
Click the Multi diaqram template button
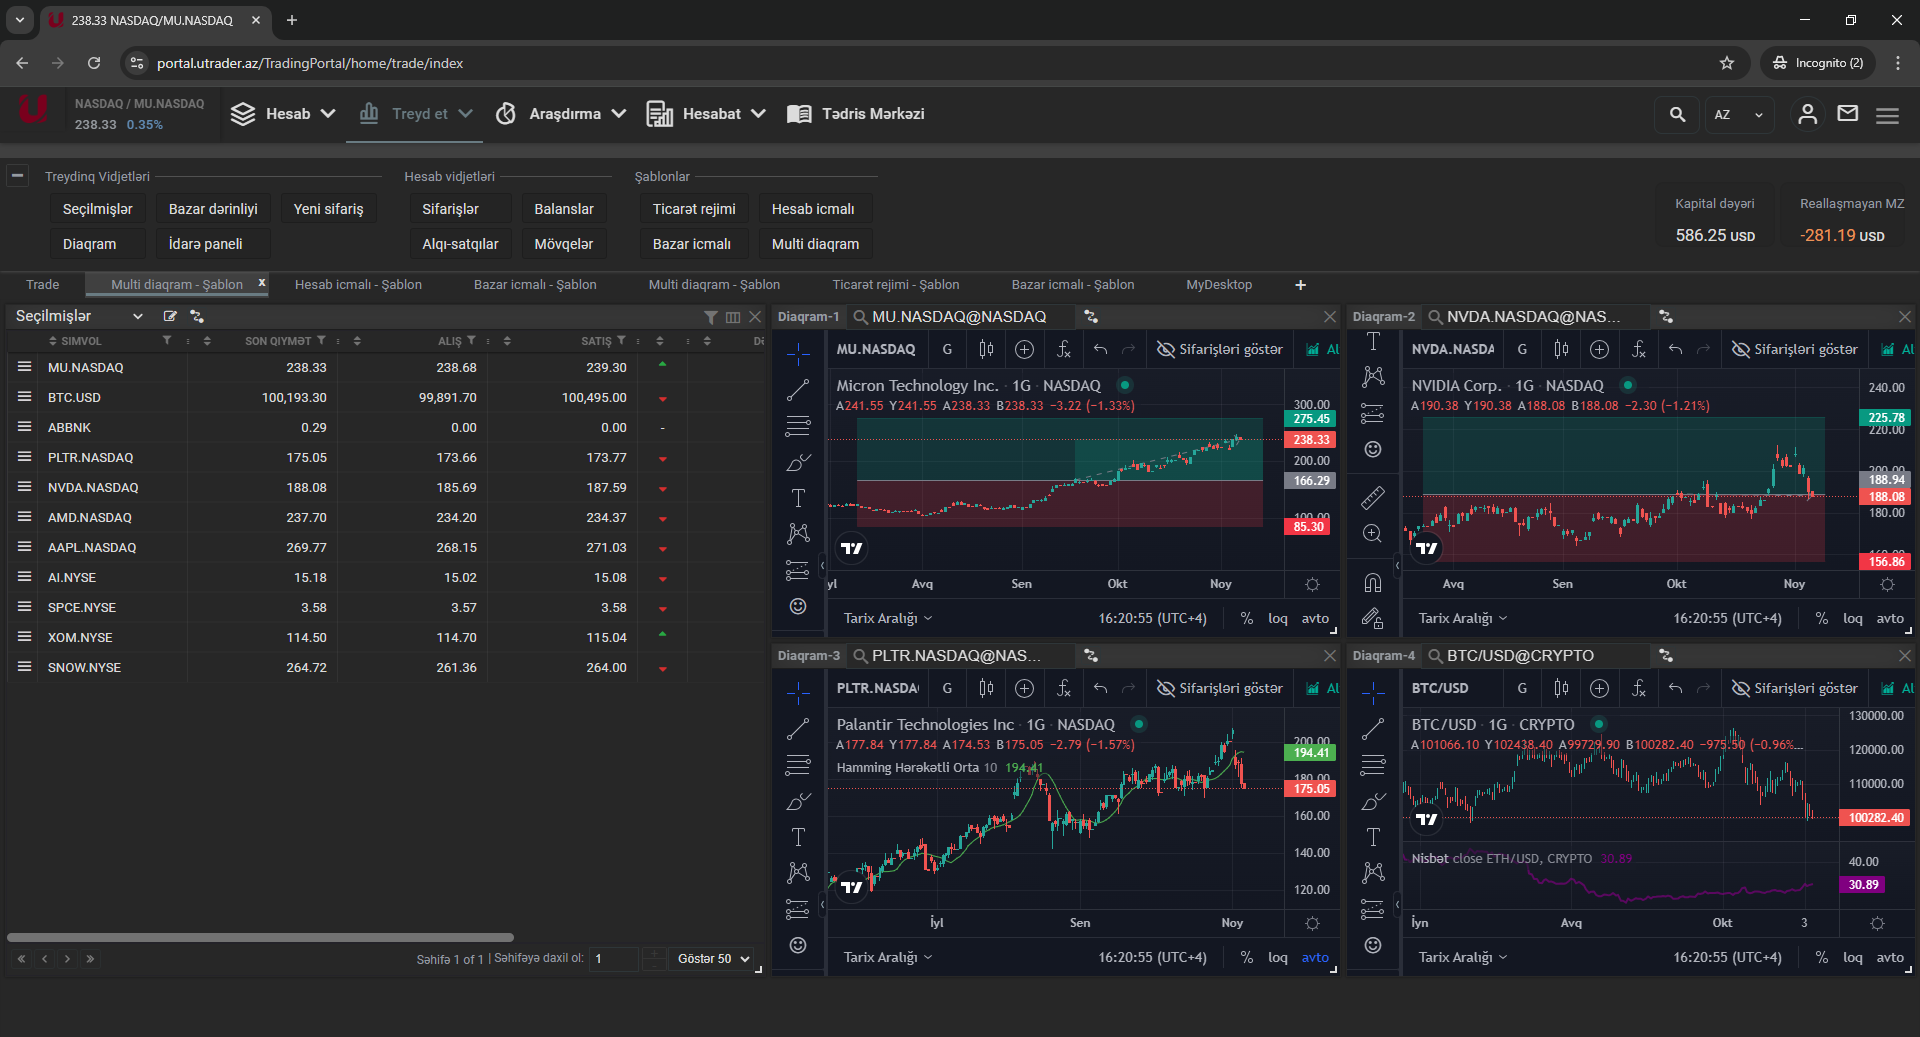(814, 244)
